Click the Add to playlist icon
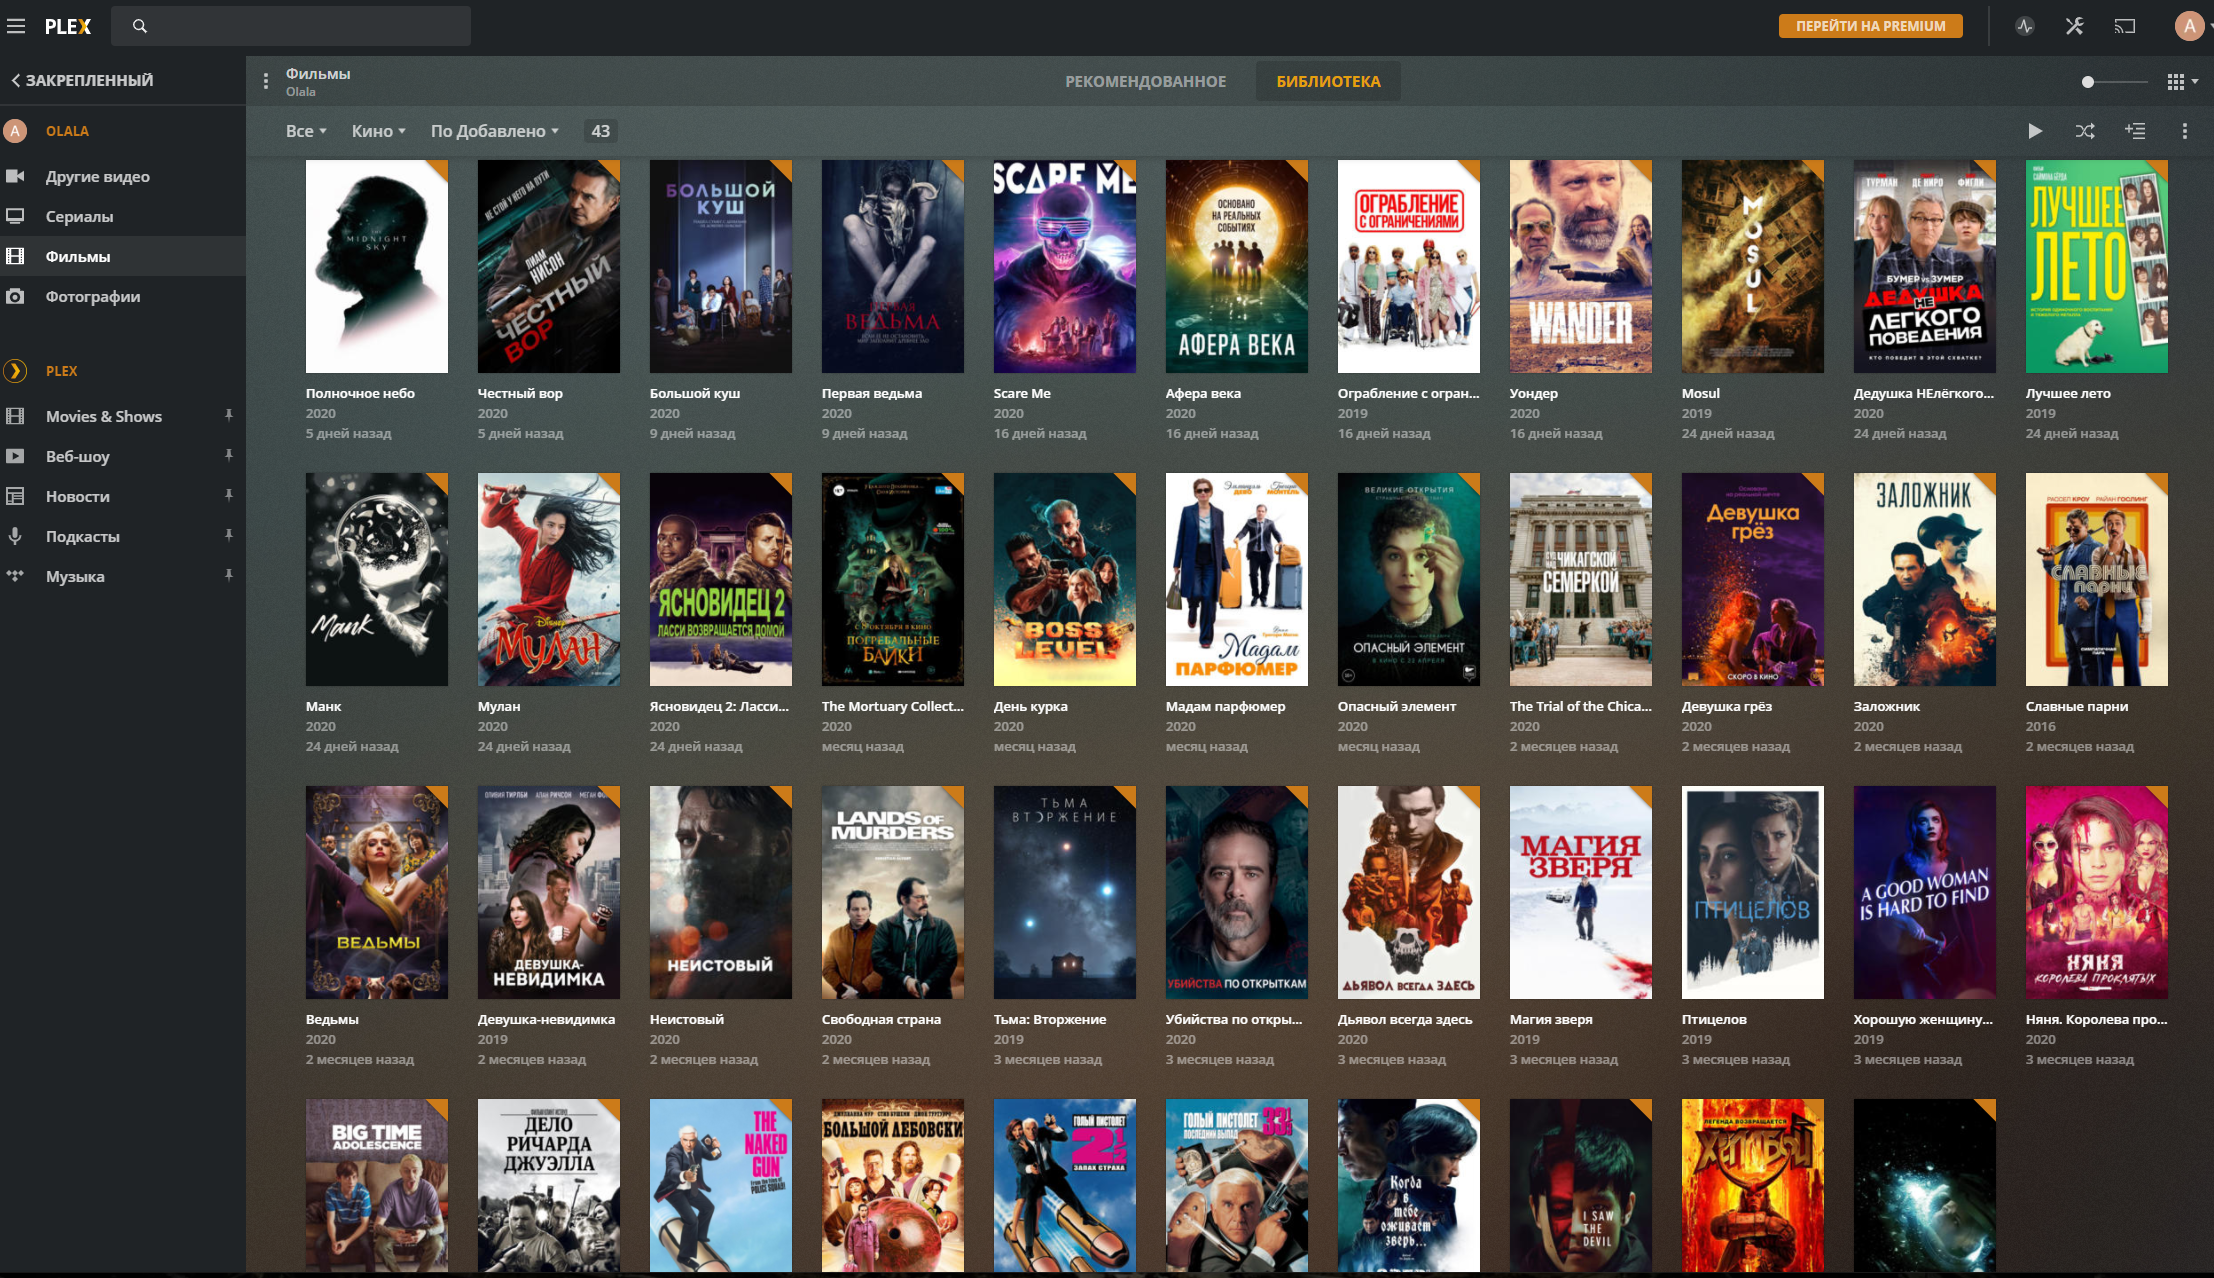This screenshot has height=1278, width=2214. tap(2135, 131)
